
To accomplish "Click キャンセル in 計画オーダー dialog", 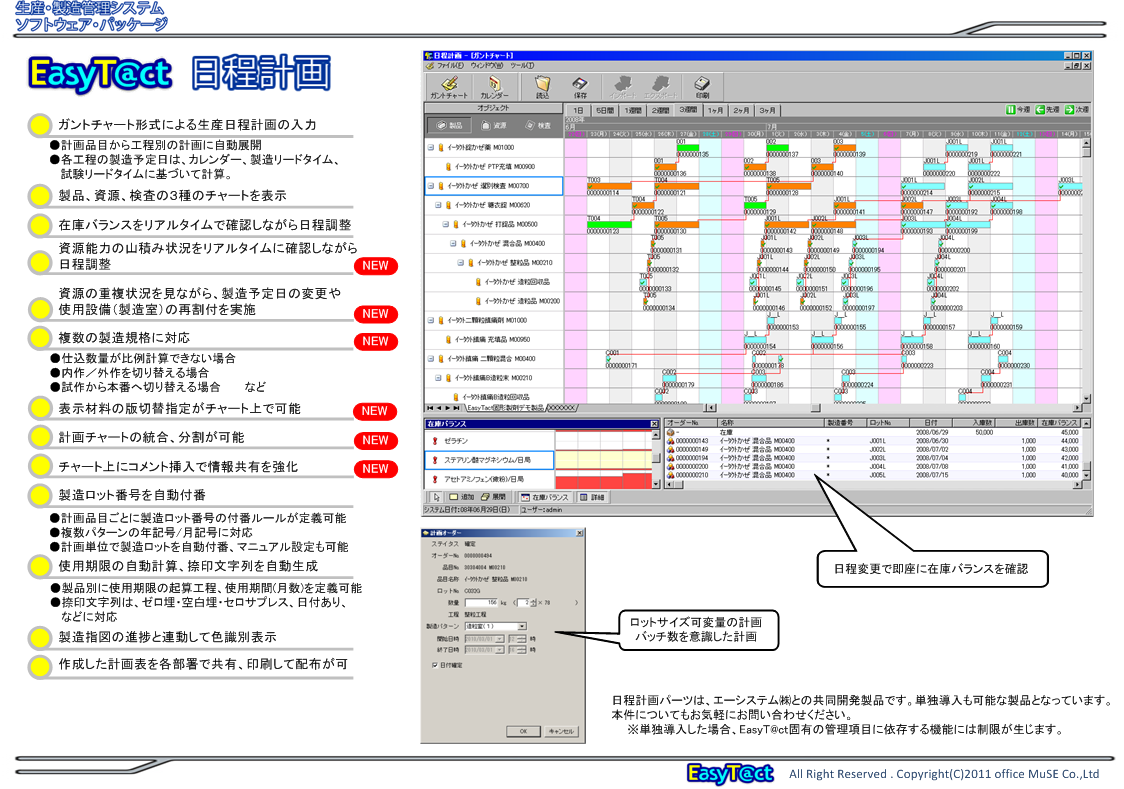I will (561, 732).
